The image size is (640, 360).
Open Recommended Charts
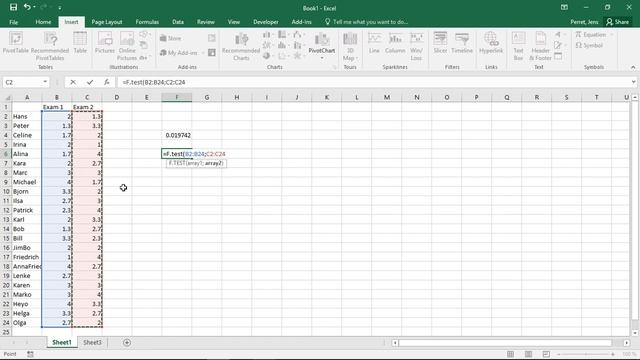tap(241, 46)
